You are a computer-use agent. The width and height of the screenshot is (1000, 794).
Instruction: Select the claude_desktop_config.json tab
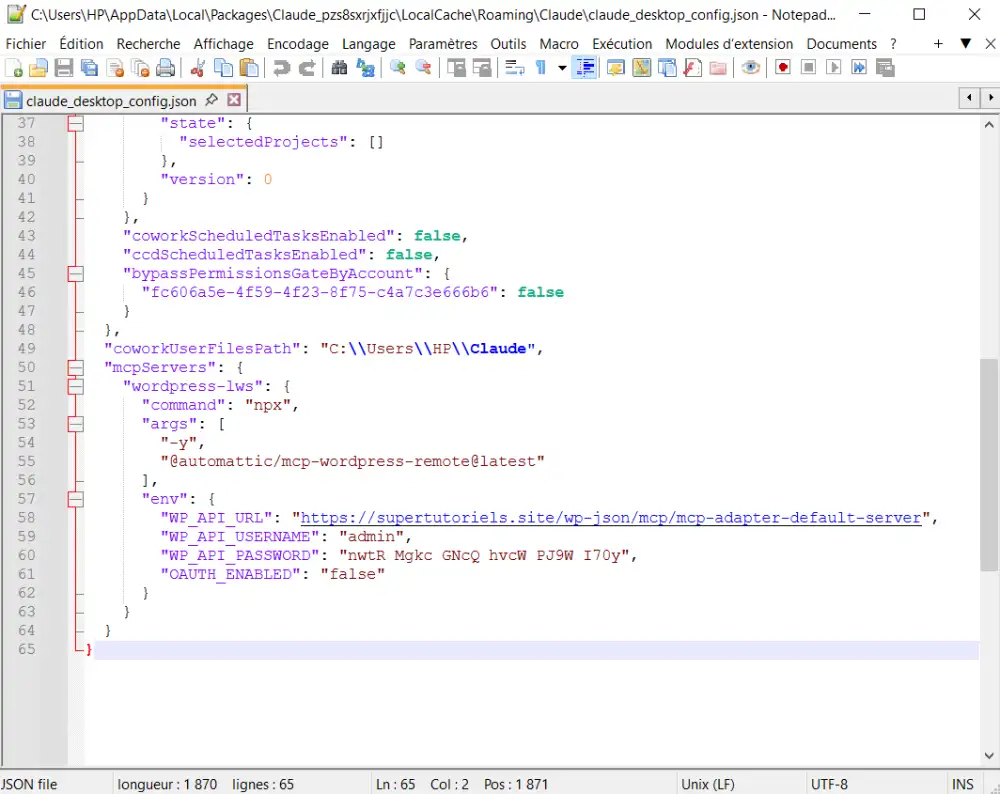pyautogui.click(x=111, y=101)
